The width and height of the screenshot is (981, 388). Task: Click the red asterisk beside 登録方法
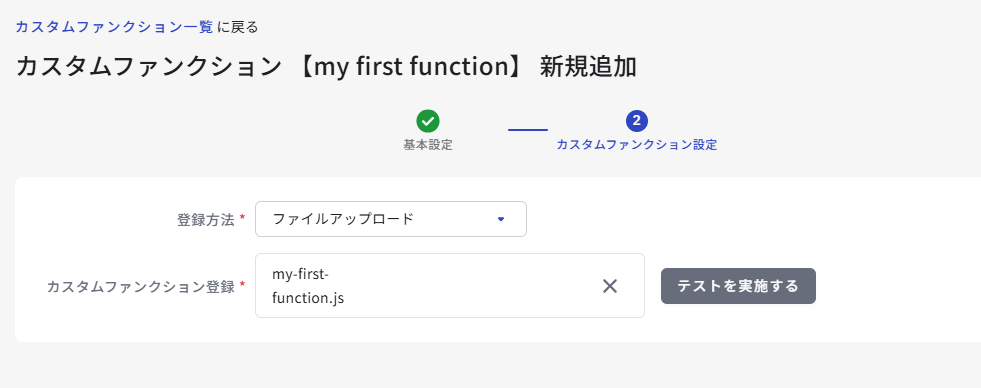(x=242, y=217)
